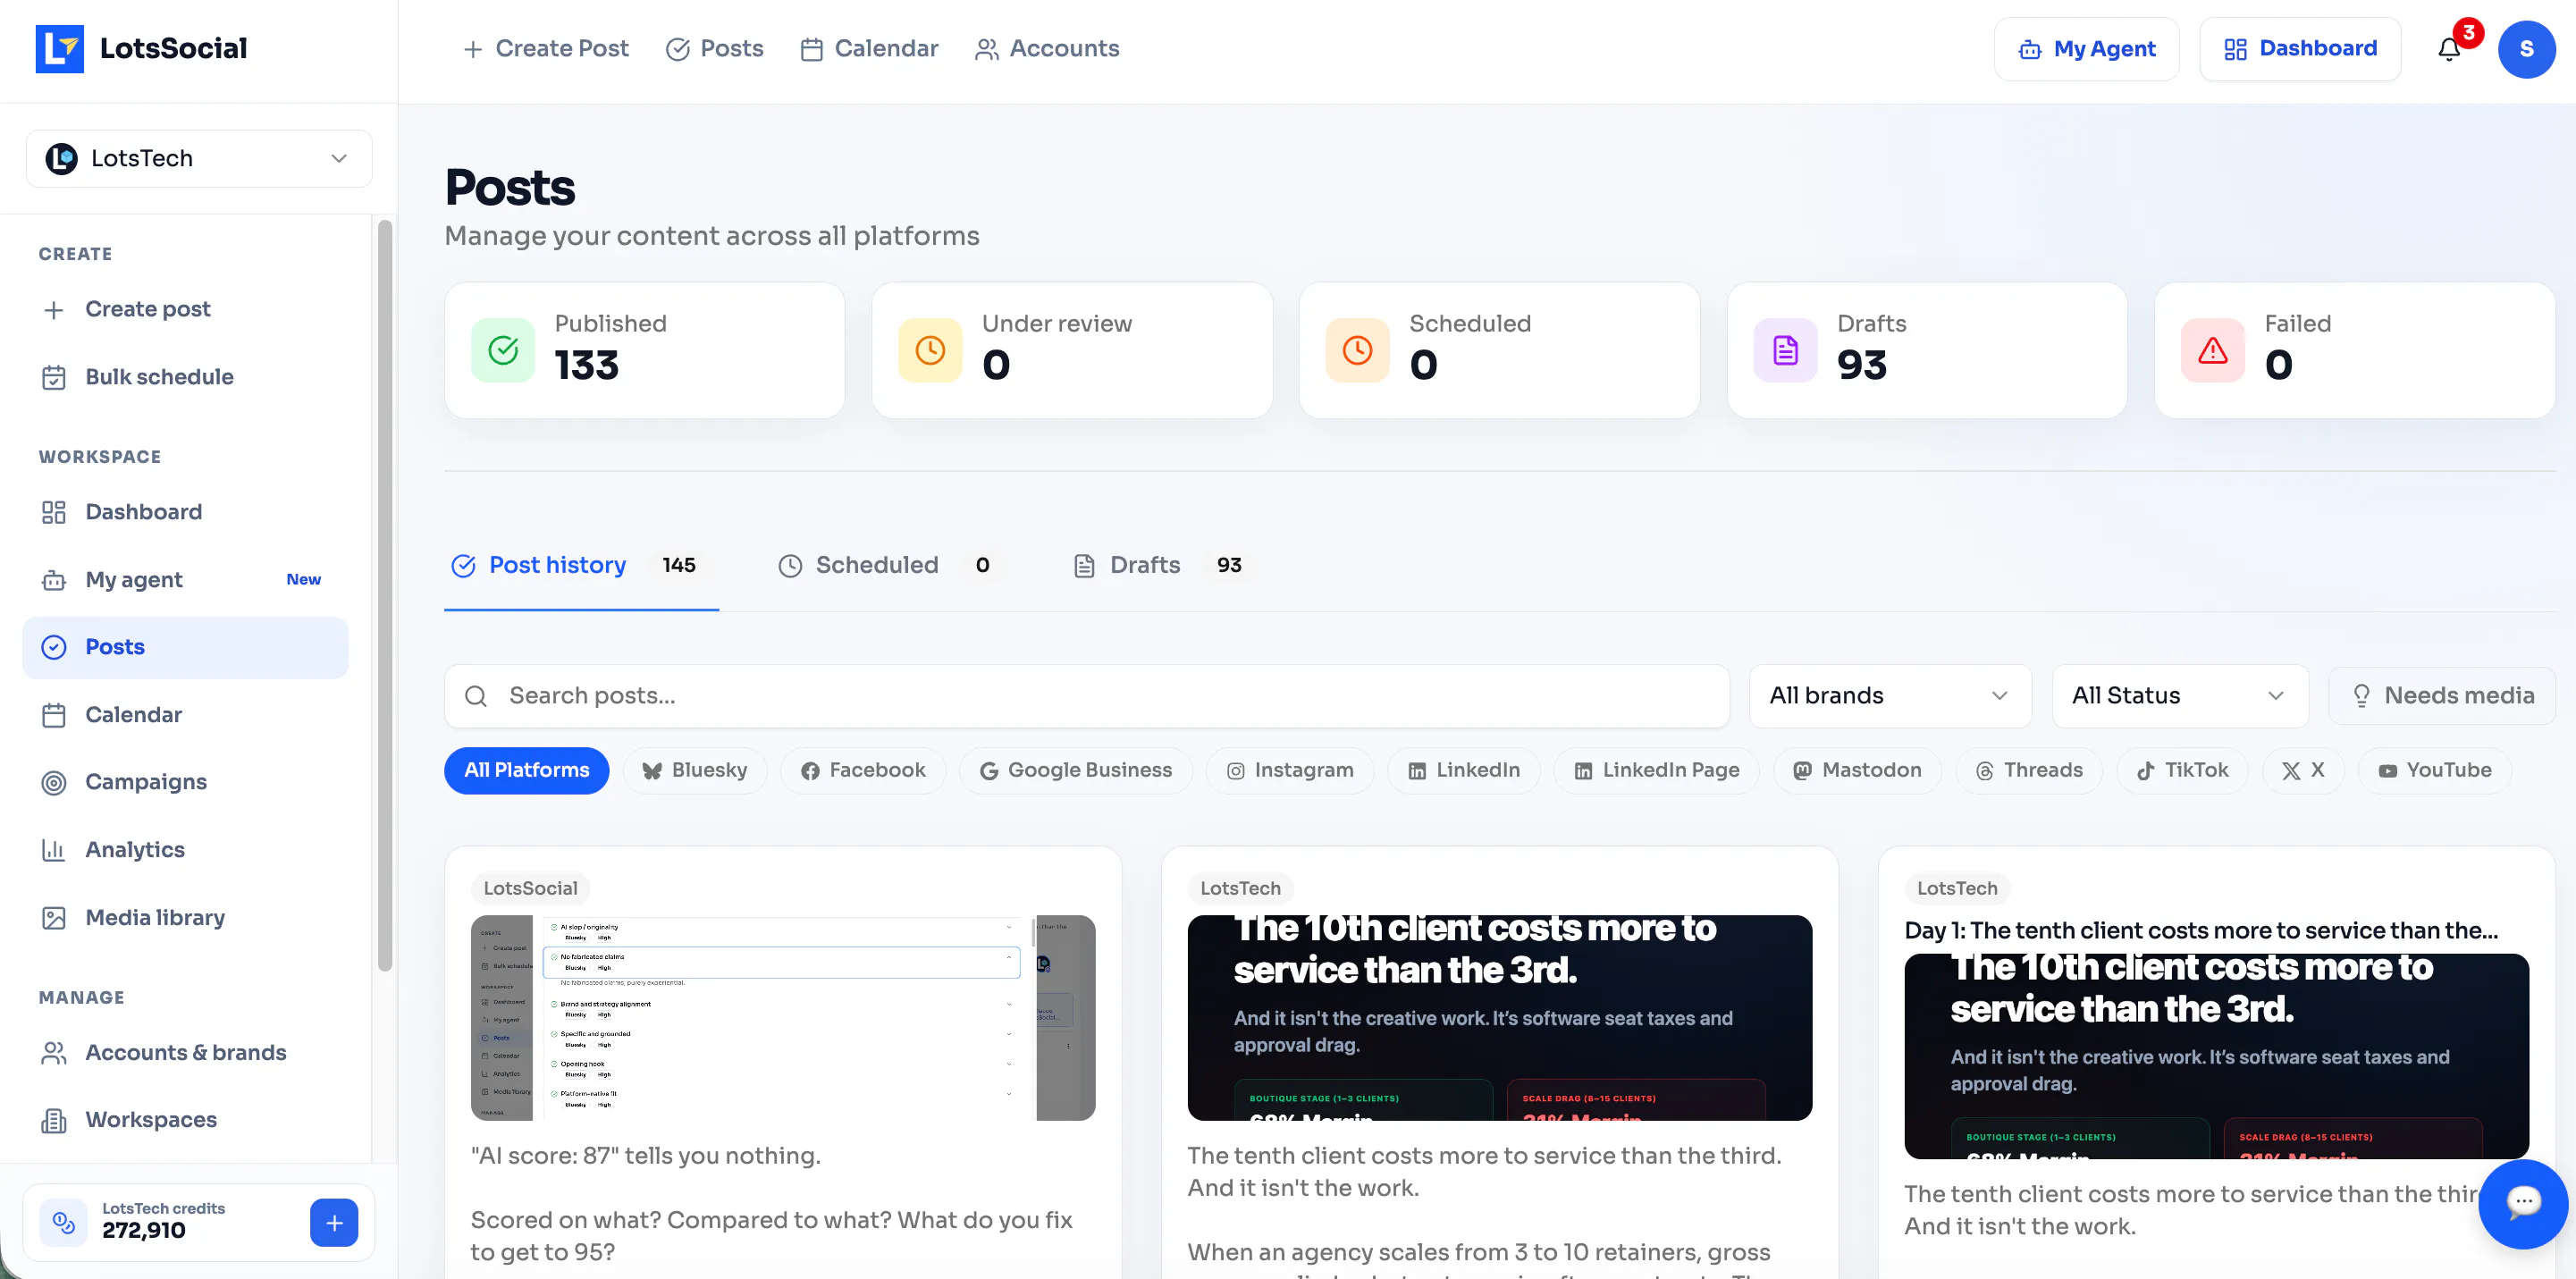Open the Day 1 post image thumbnail

pyautogui.click(x=2216, y=1056)
